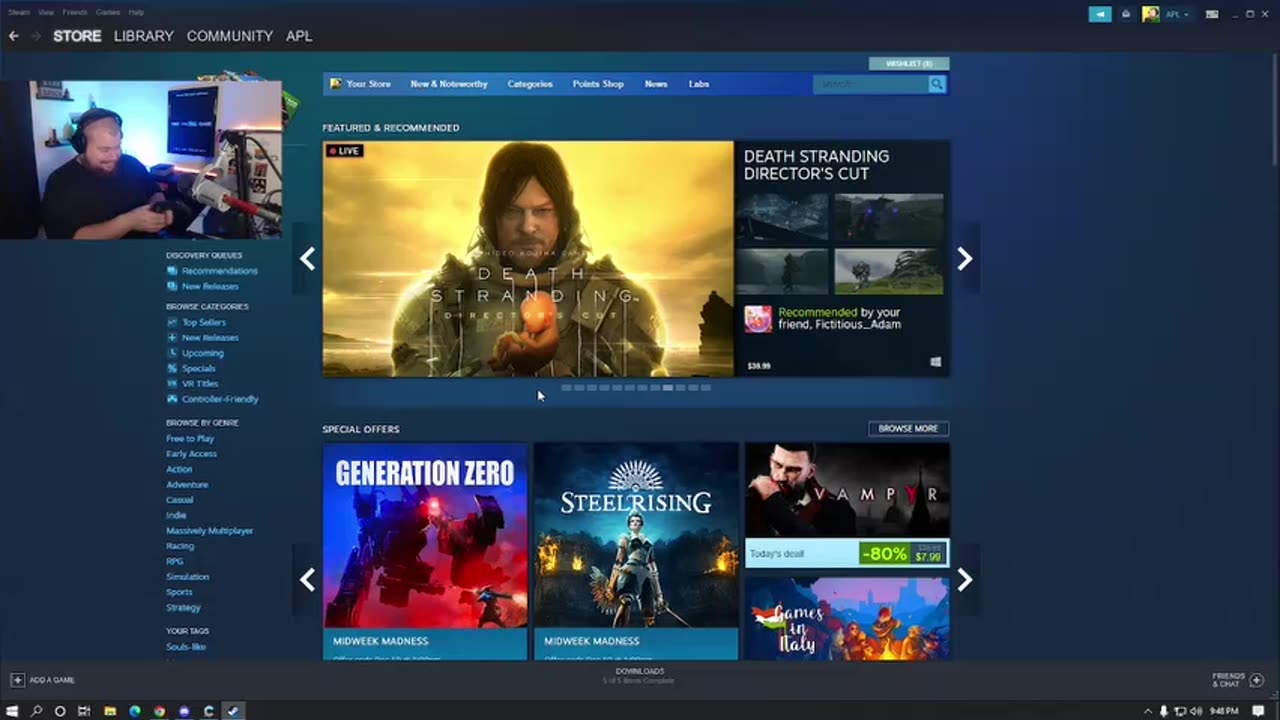Open Windows taskbar search
This screenshot has height=720, width=1280.
pos(37,711)
